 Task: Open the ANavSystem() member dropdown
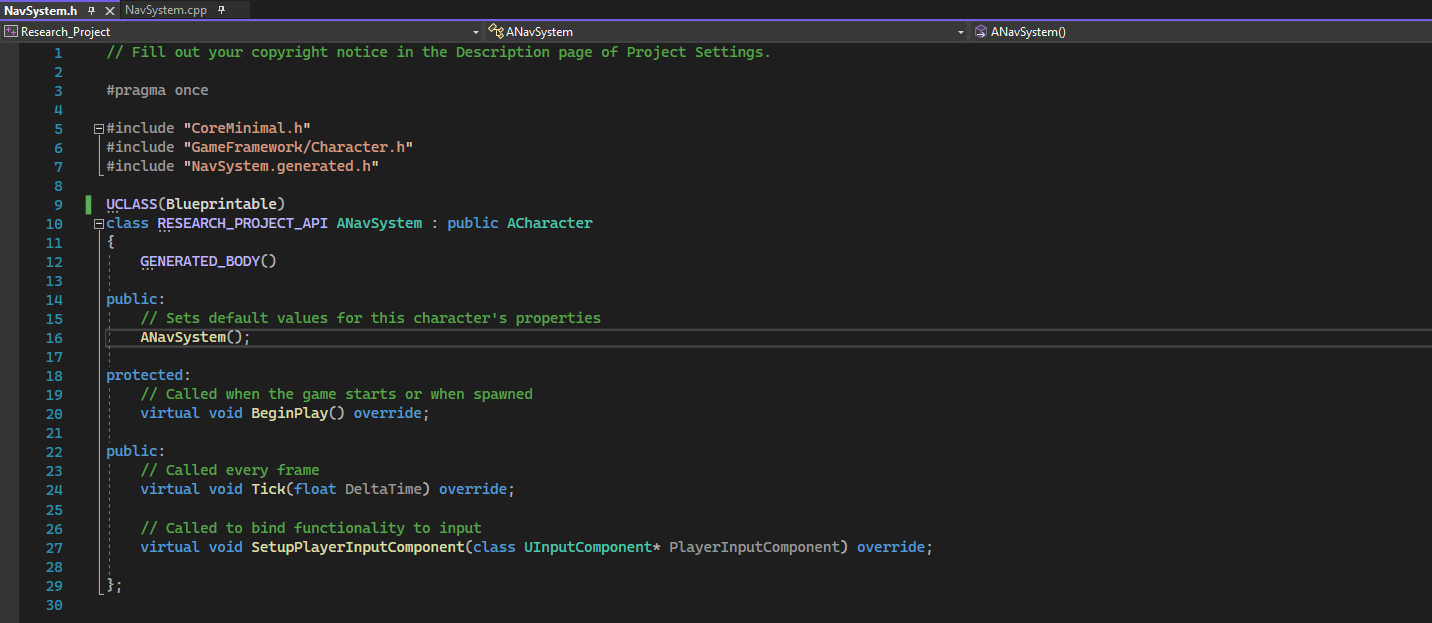[1425, 31]
